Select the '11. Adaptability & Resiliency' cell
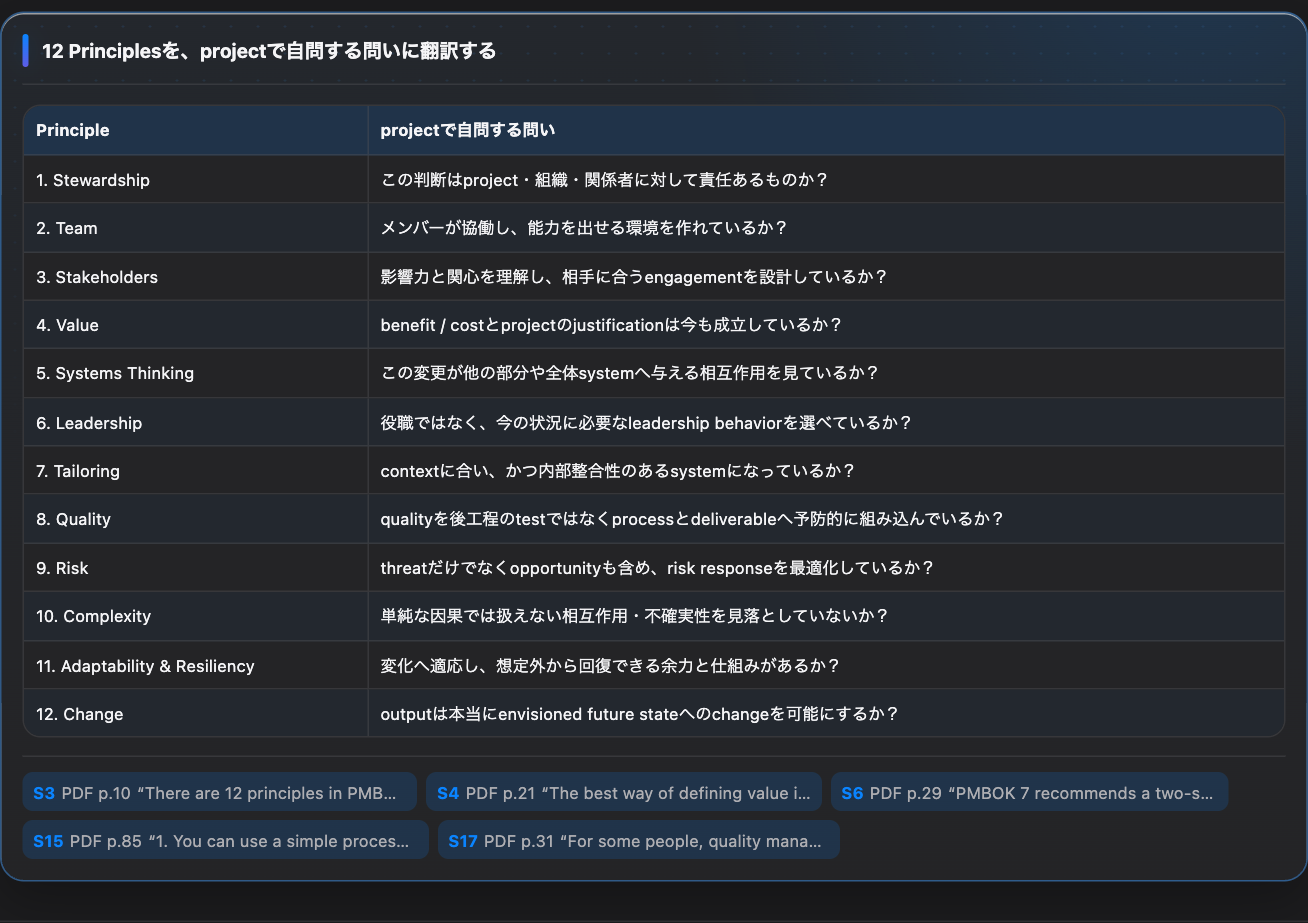The height and width of the screenshot is (923, 1308). click(x=196, y=665)
